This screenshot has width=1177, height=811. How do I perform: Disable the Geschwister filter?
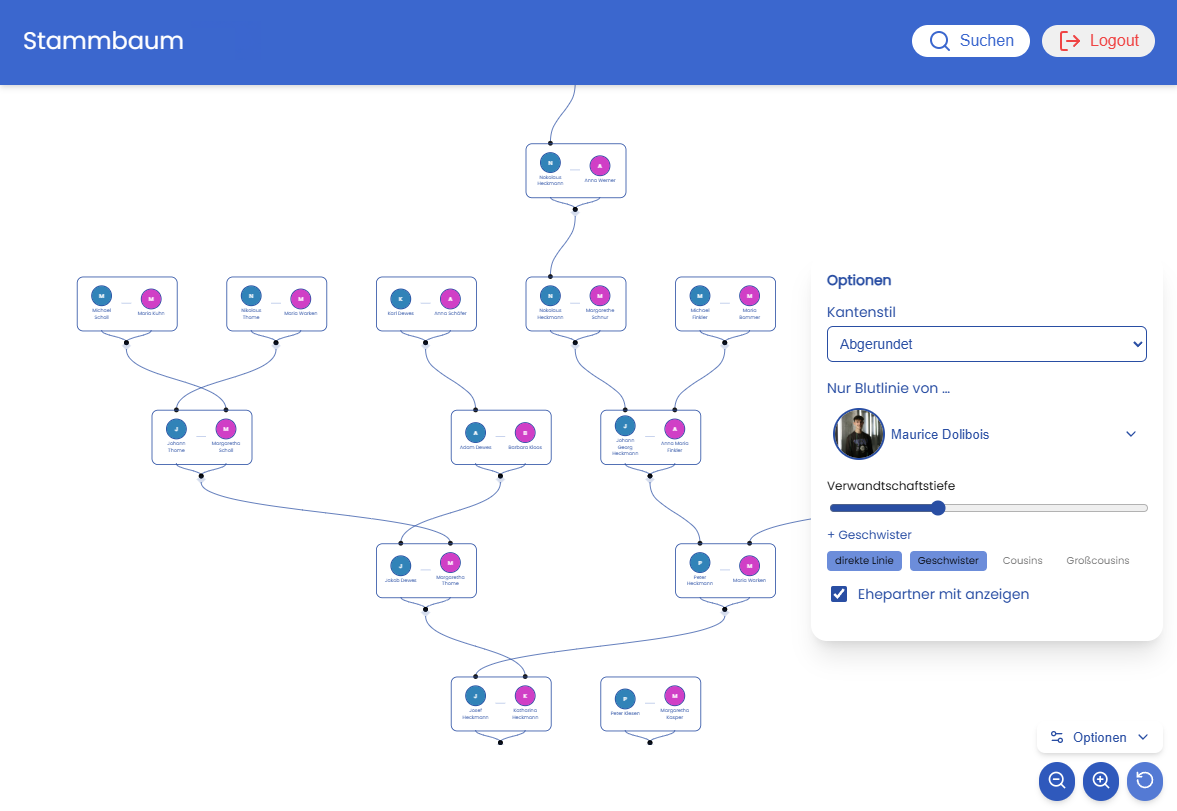coord(948,561)
